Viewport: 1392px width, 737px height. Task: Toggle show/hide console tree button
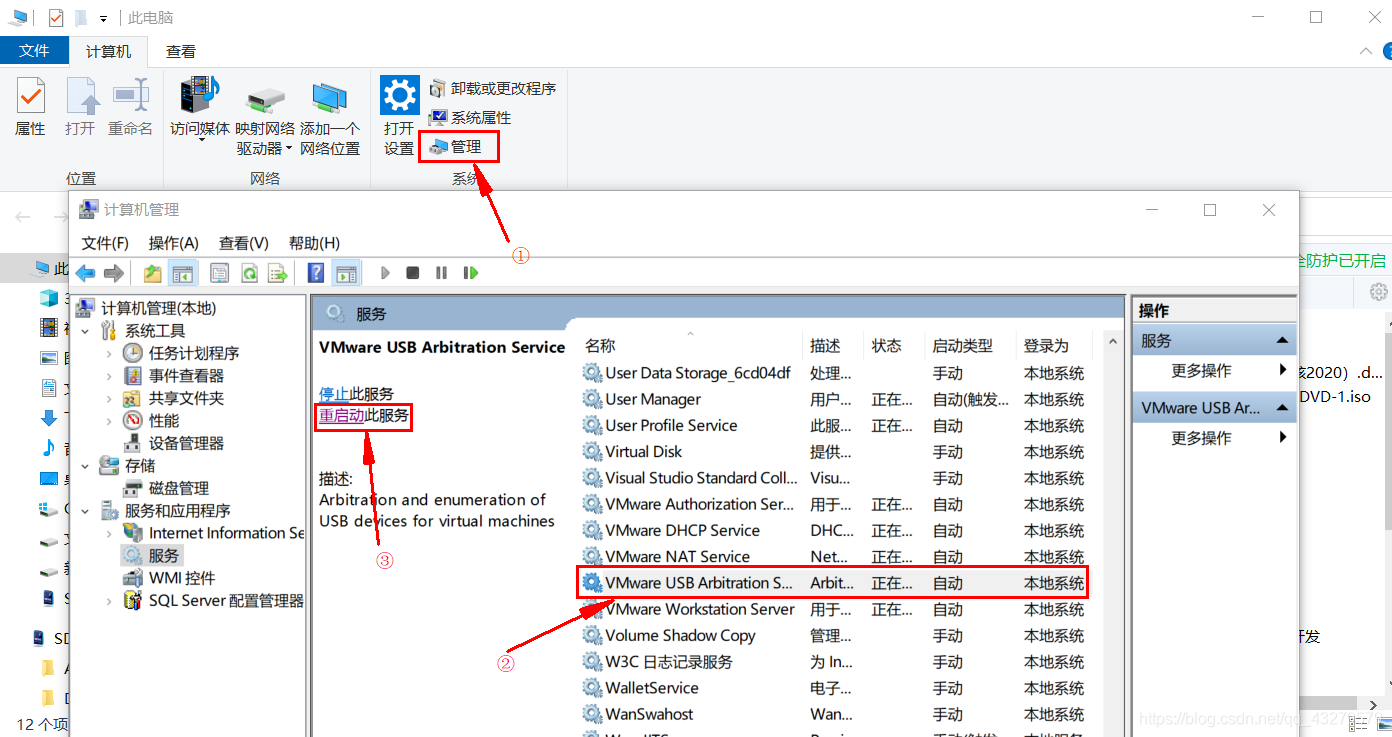[x=182, y=272]
